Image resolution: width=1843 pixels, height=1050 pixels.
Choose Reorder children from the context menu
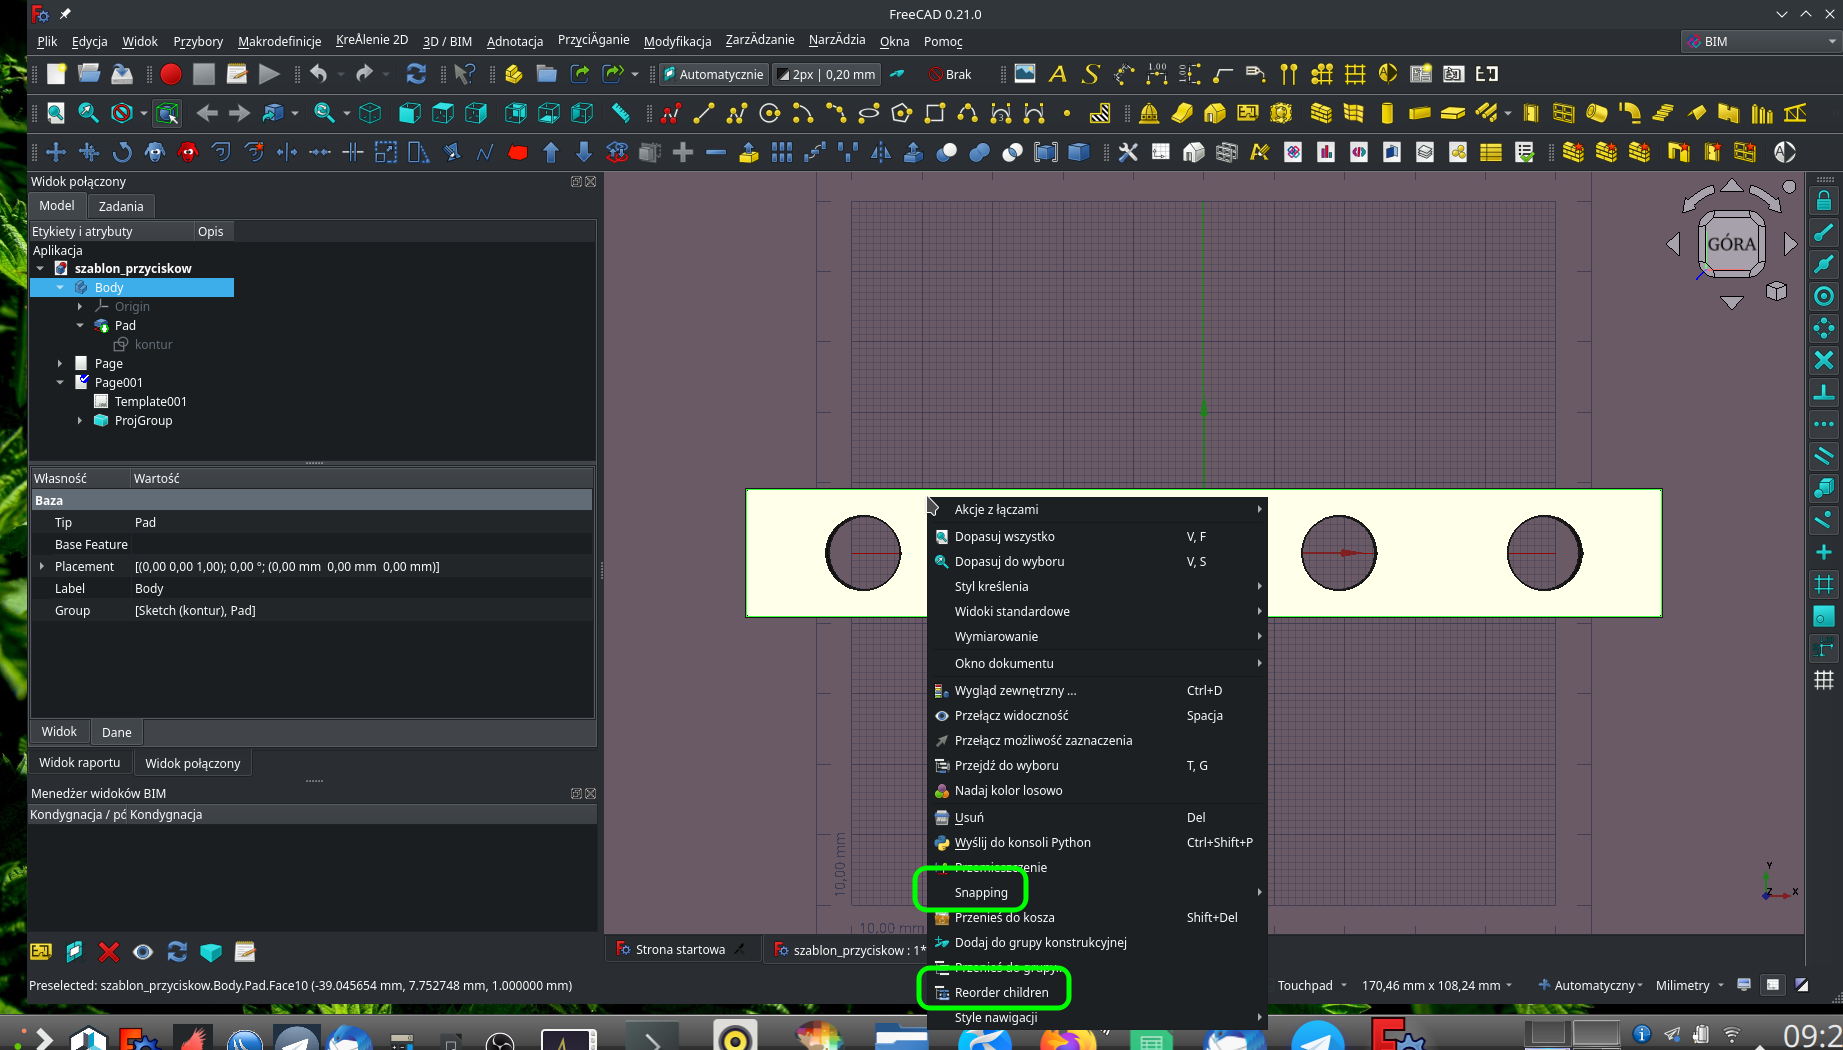point(1001,991)
